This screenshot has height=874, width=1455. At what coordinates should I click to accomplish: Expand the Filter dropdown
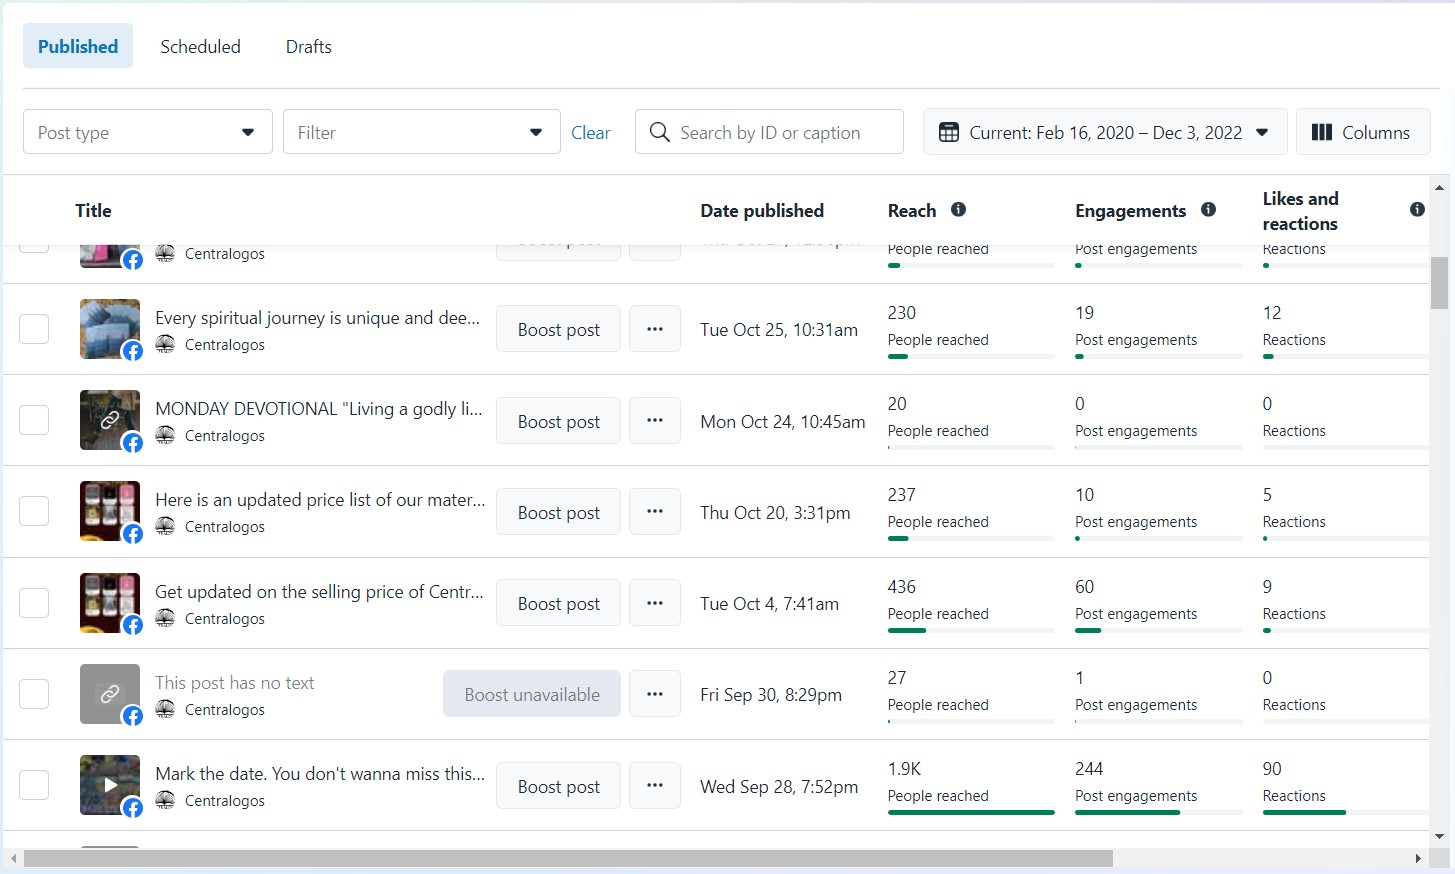tap(421, 132)
